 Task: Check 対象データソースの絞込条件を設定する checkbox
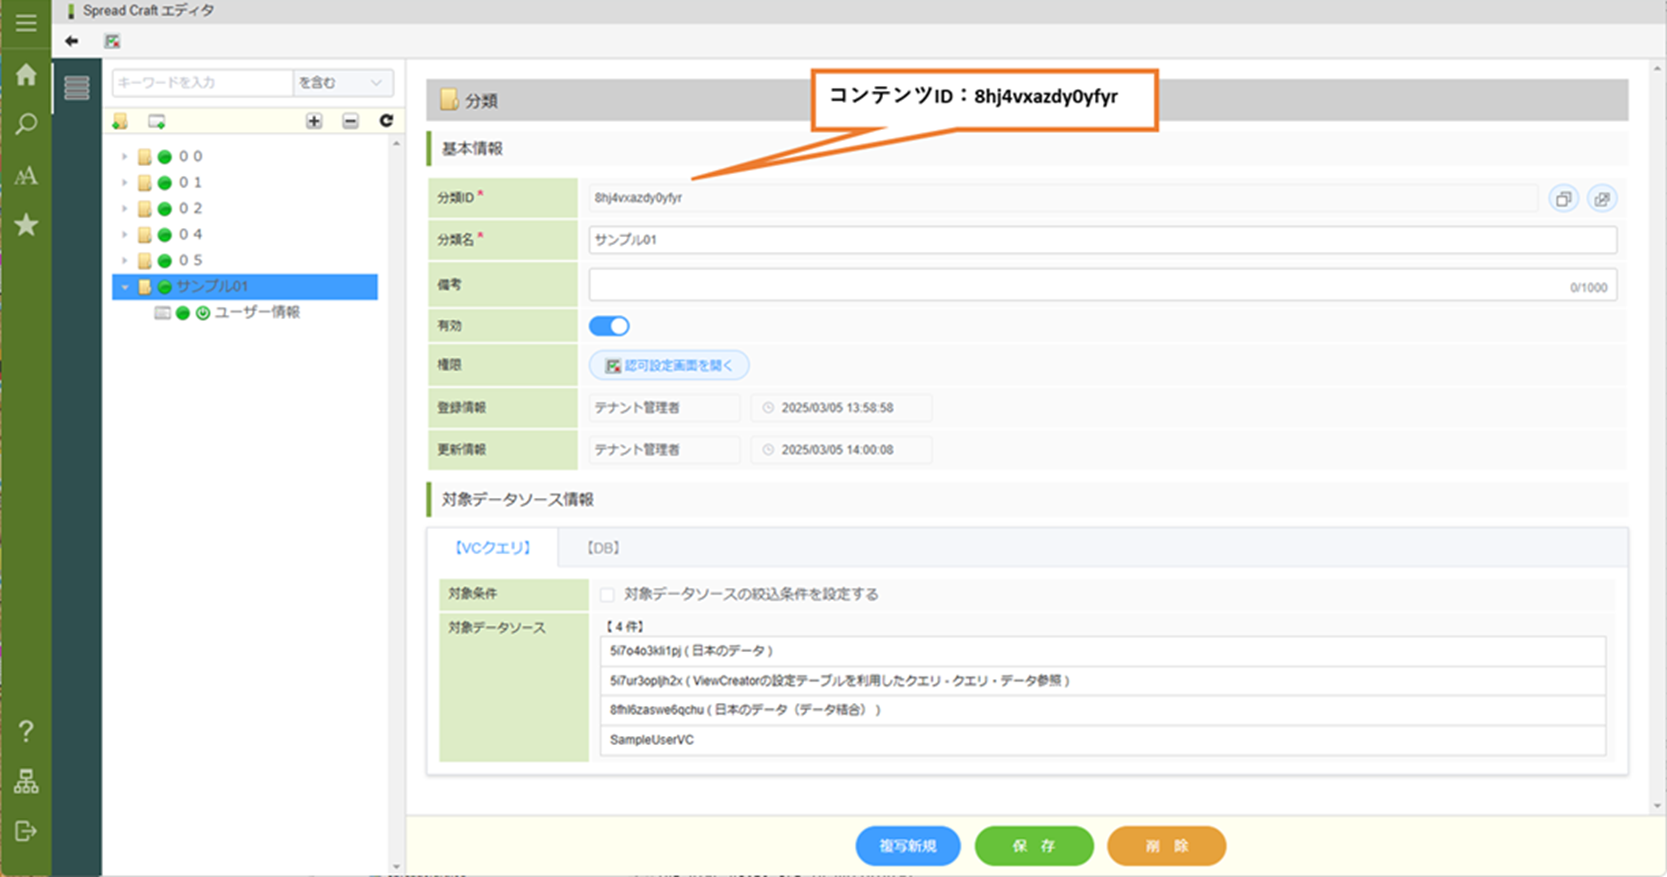click(607, 595)
